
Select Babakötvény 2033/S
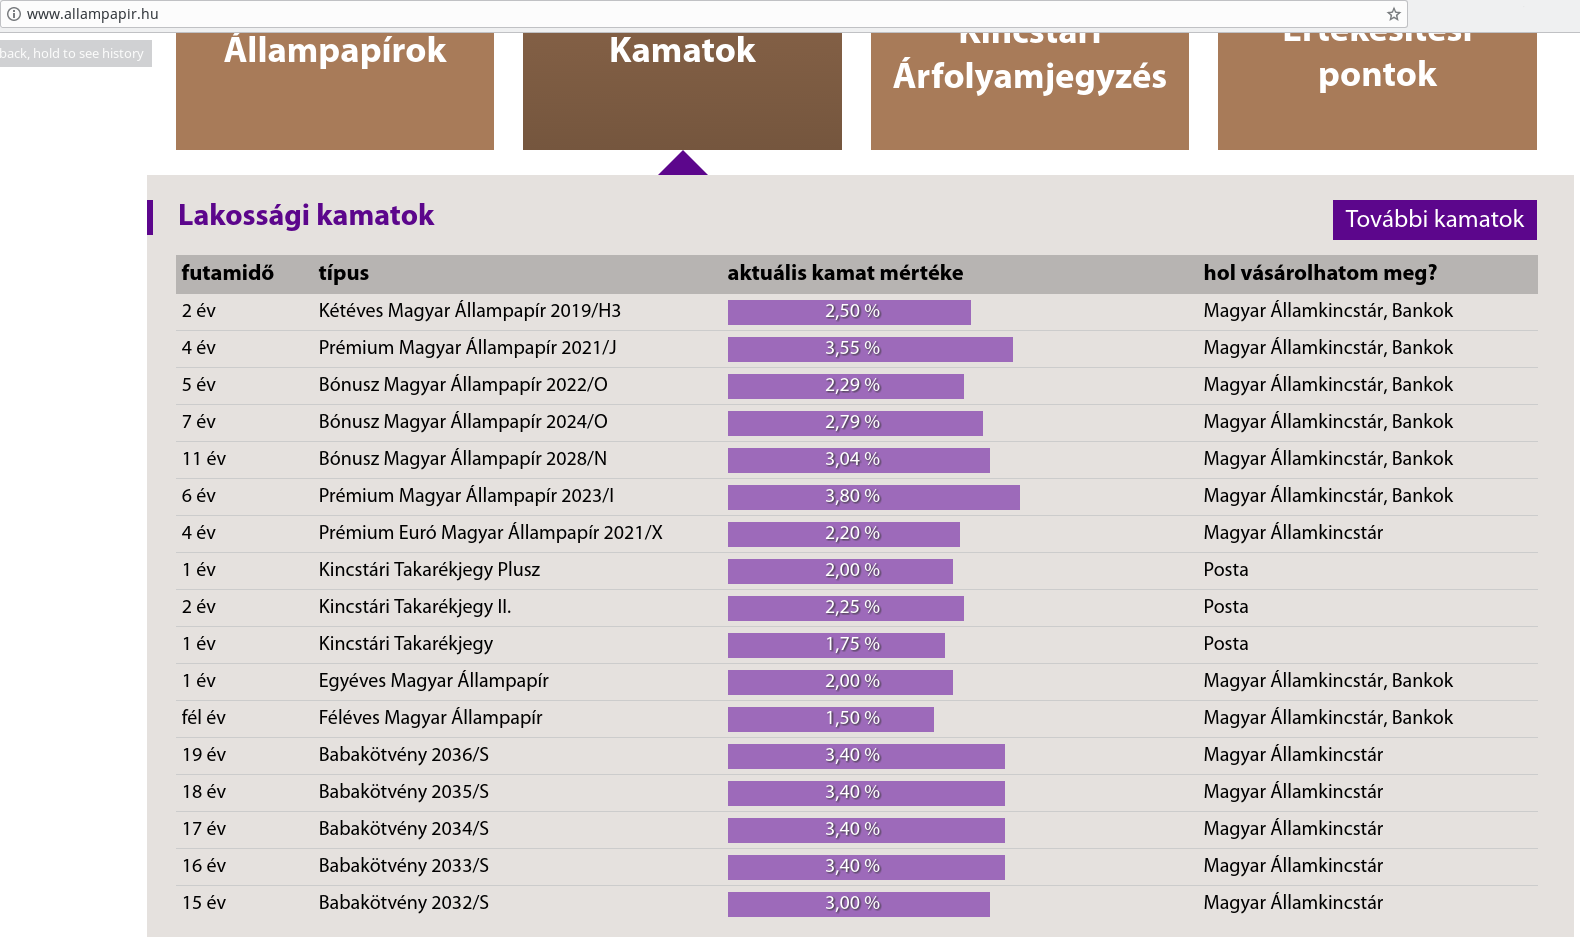pyautogui.click(x=404, y=866)
